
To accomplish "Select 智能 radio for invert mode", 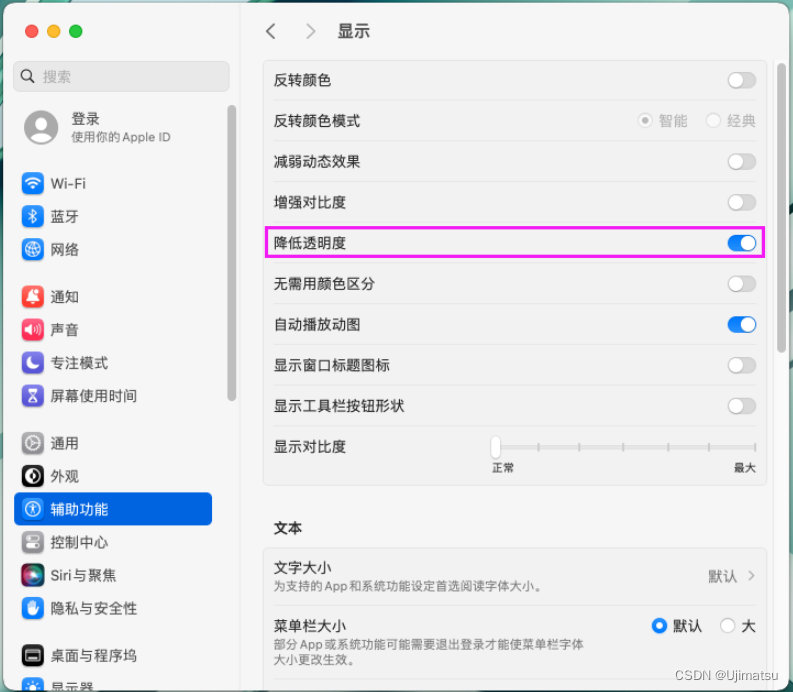I will pyautogui.click(x=645, y=121).
